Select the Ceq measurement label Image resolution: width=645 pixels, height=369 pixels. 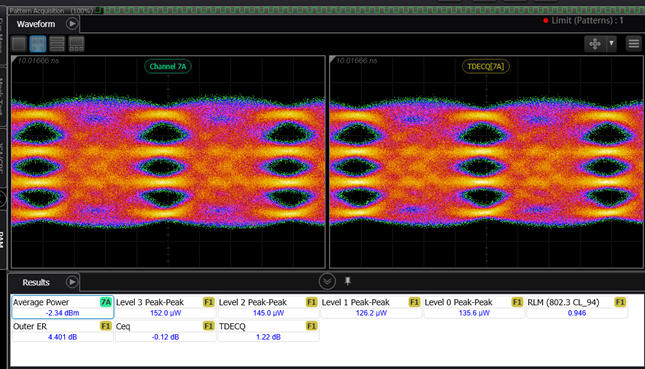(123, 327)
